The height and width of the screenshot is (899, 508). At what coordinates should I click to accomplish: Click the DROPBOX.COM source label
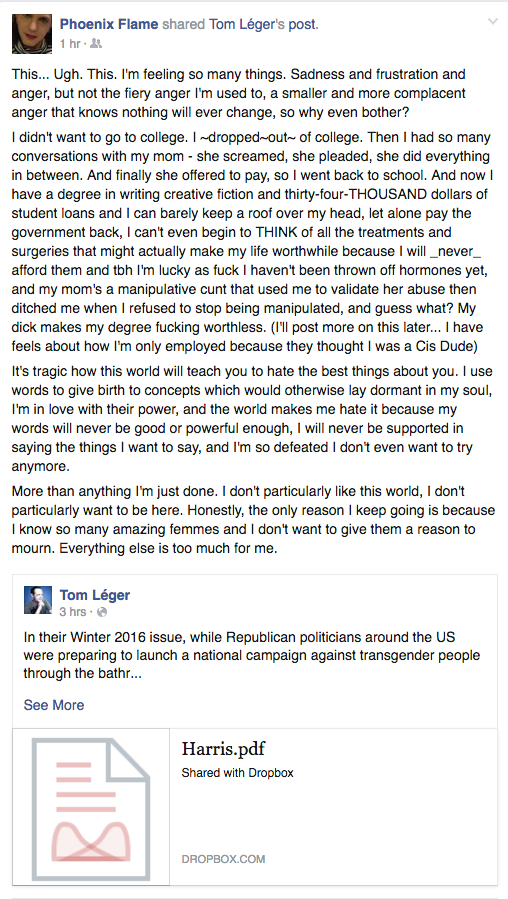(x=224, y=859)
